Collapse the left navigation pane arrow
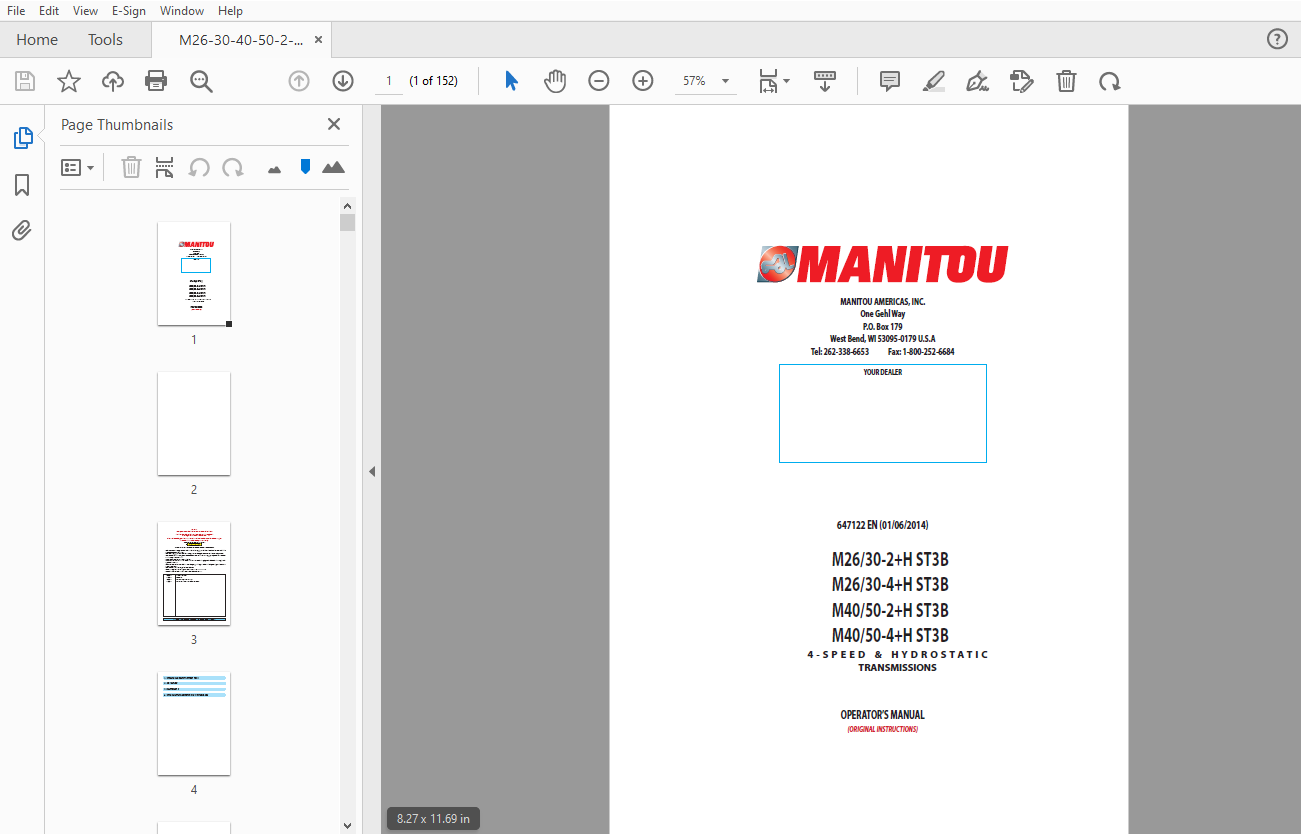The image size is (1301, 834). [372, 471]
